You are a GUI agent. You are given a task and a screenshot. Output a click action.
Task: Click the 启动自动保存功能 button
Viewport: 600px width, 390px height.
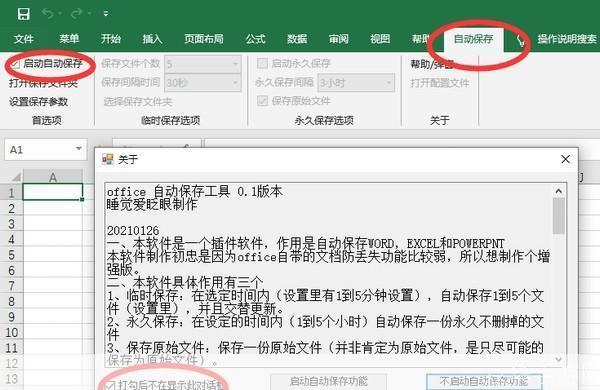(329, 382)
